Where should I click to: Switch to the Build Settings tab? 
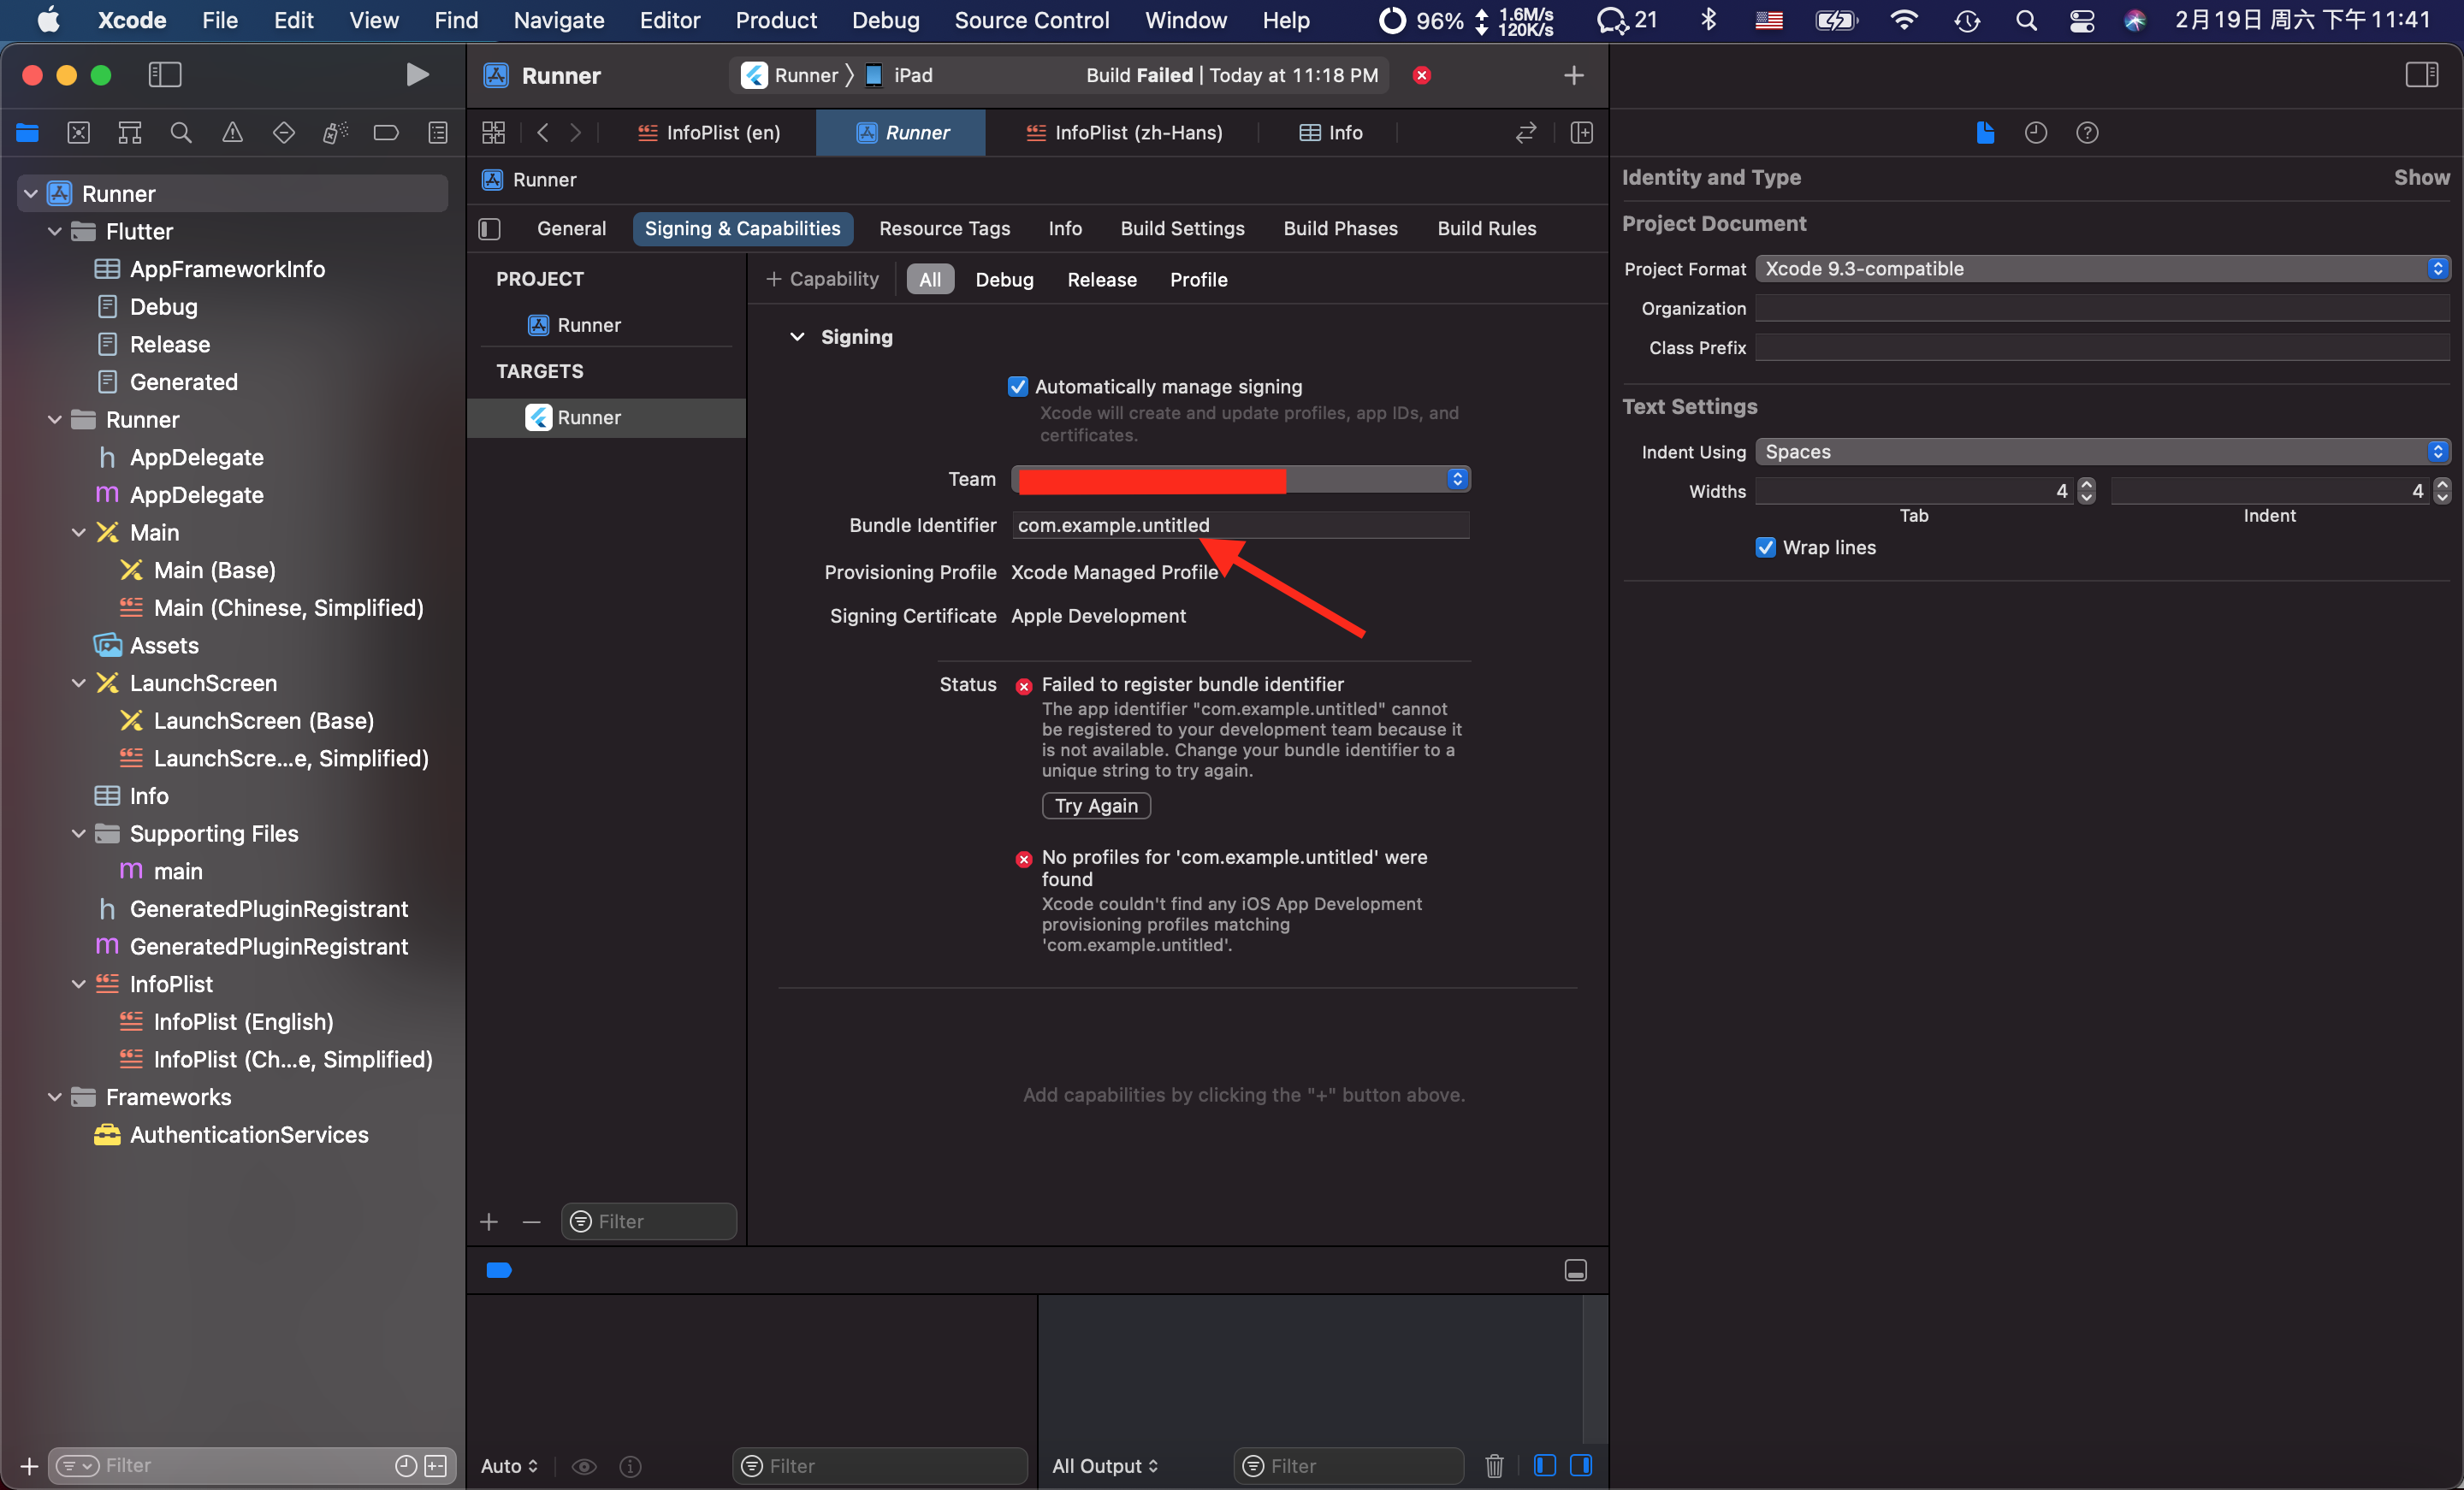[1182, 229]
